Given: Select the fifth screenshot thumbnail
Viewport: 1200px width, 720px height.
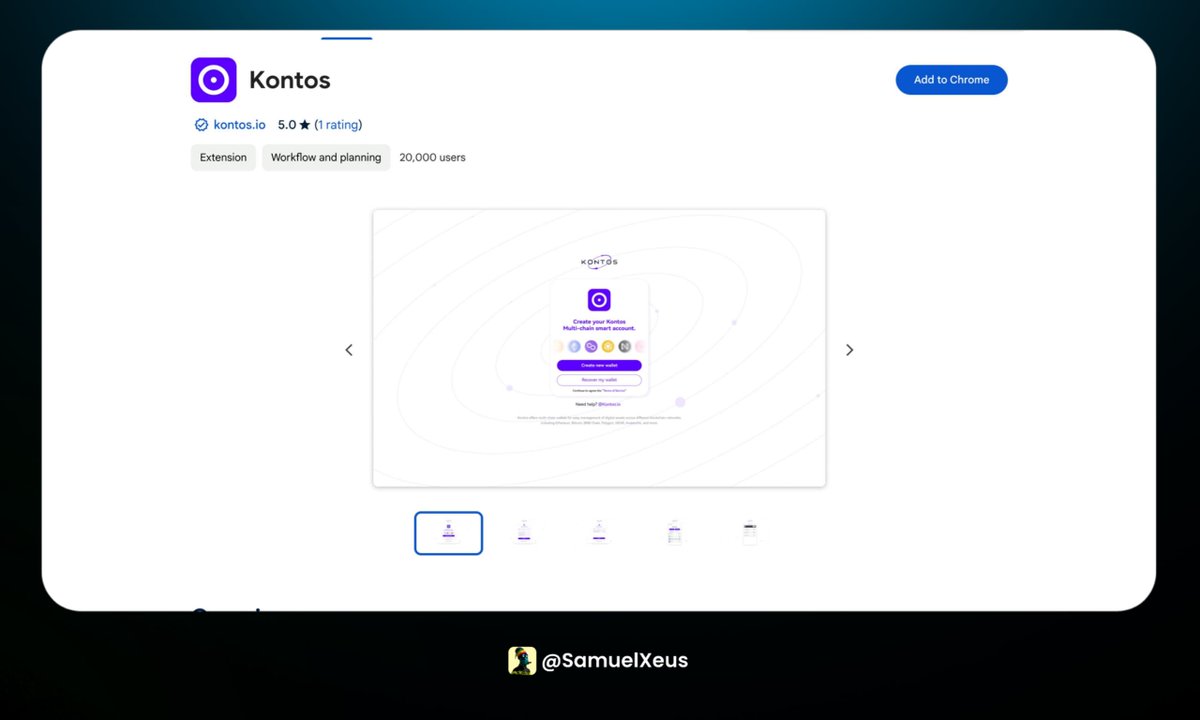Looking at the screenshot, I should [750, 533].
